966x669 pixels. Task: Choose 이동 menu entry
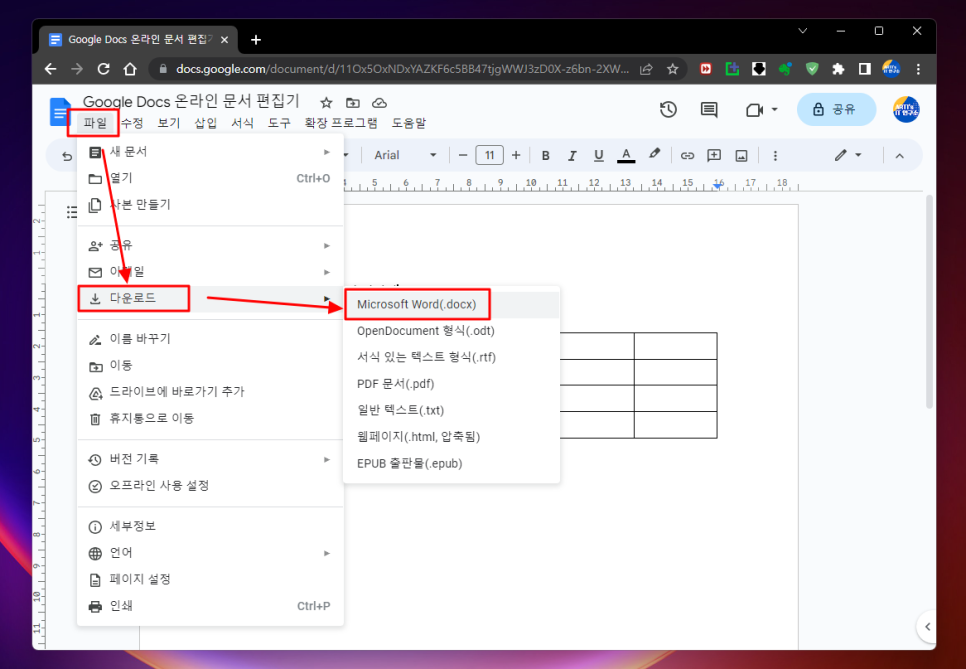point(210,365)
